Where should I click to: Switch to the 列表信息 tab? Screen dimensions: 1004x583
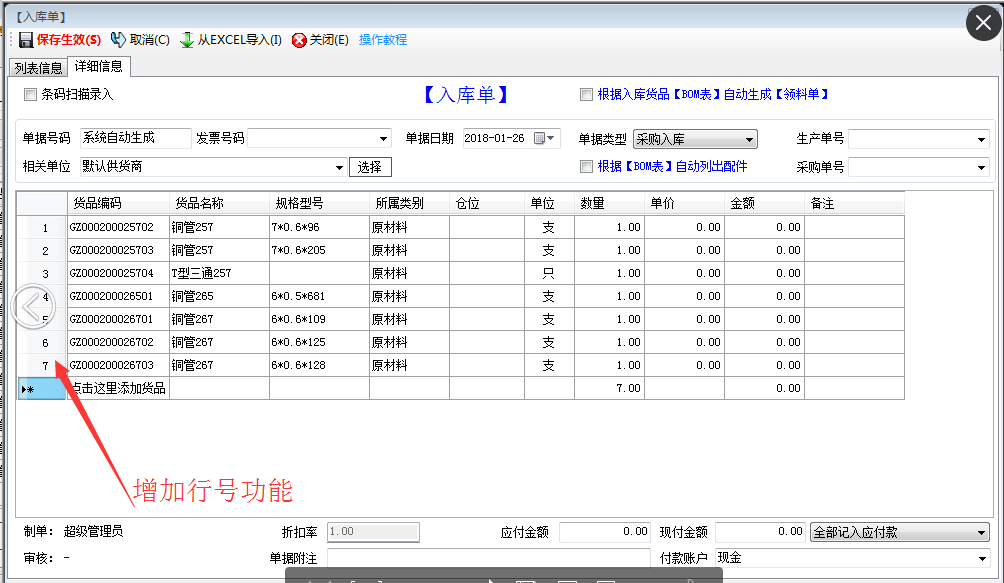pos(38,68)
